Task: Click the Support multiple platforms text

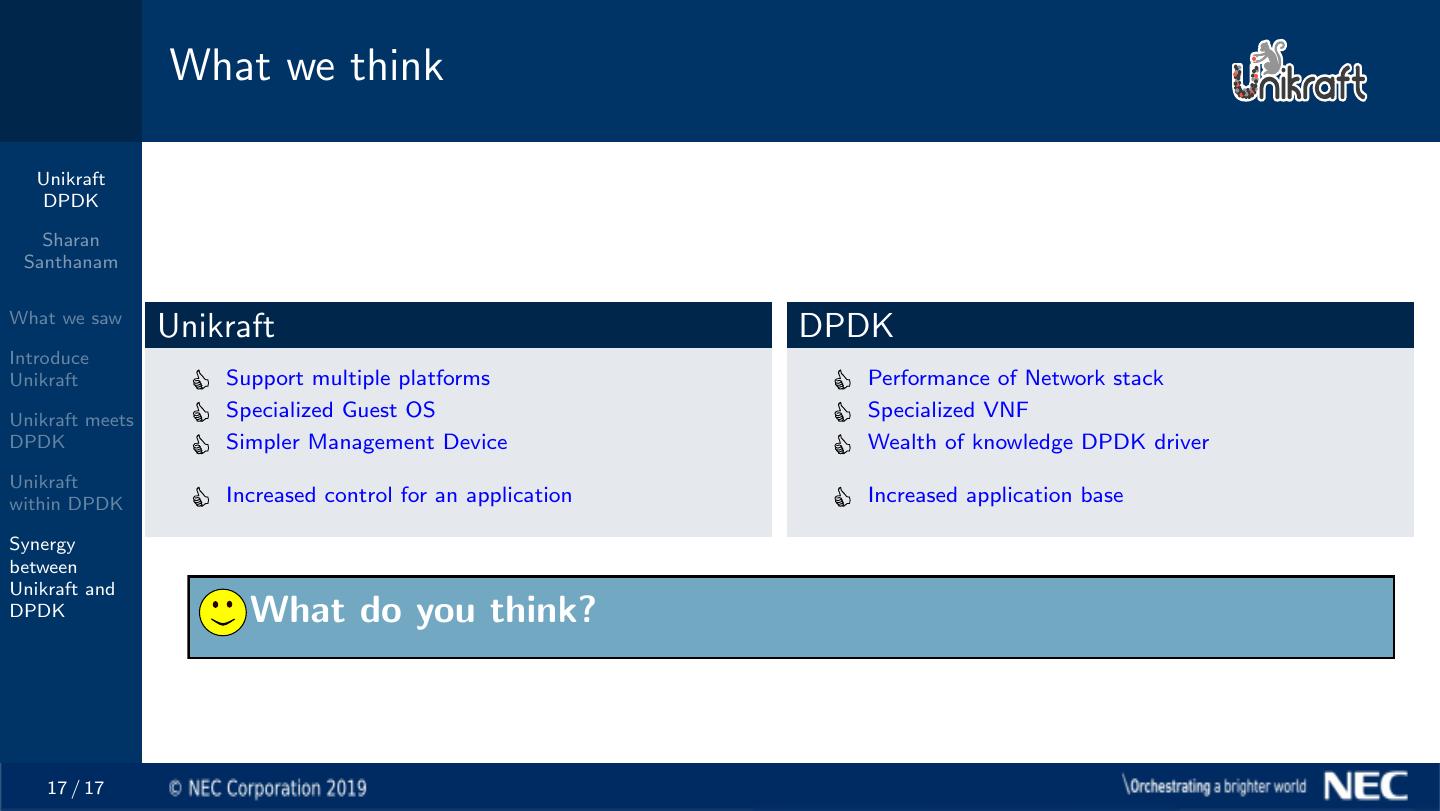Action: pyautogui.click(x=358, y=379)
